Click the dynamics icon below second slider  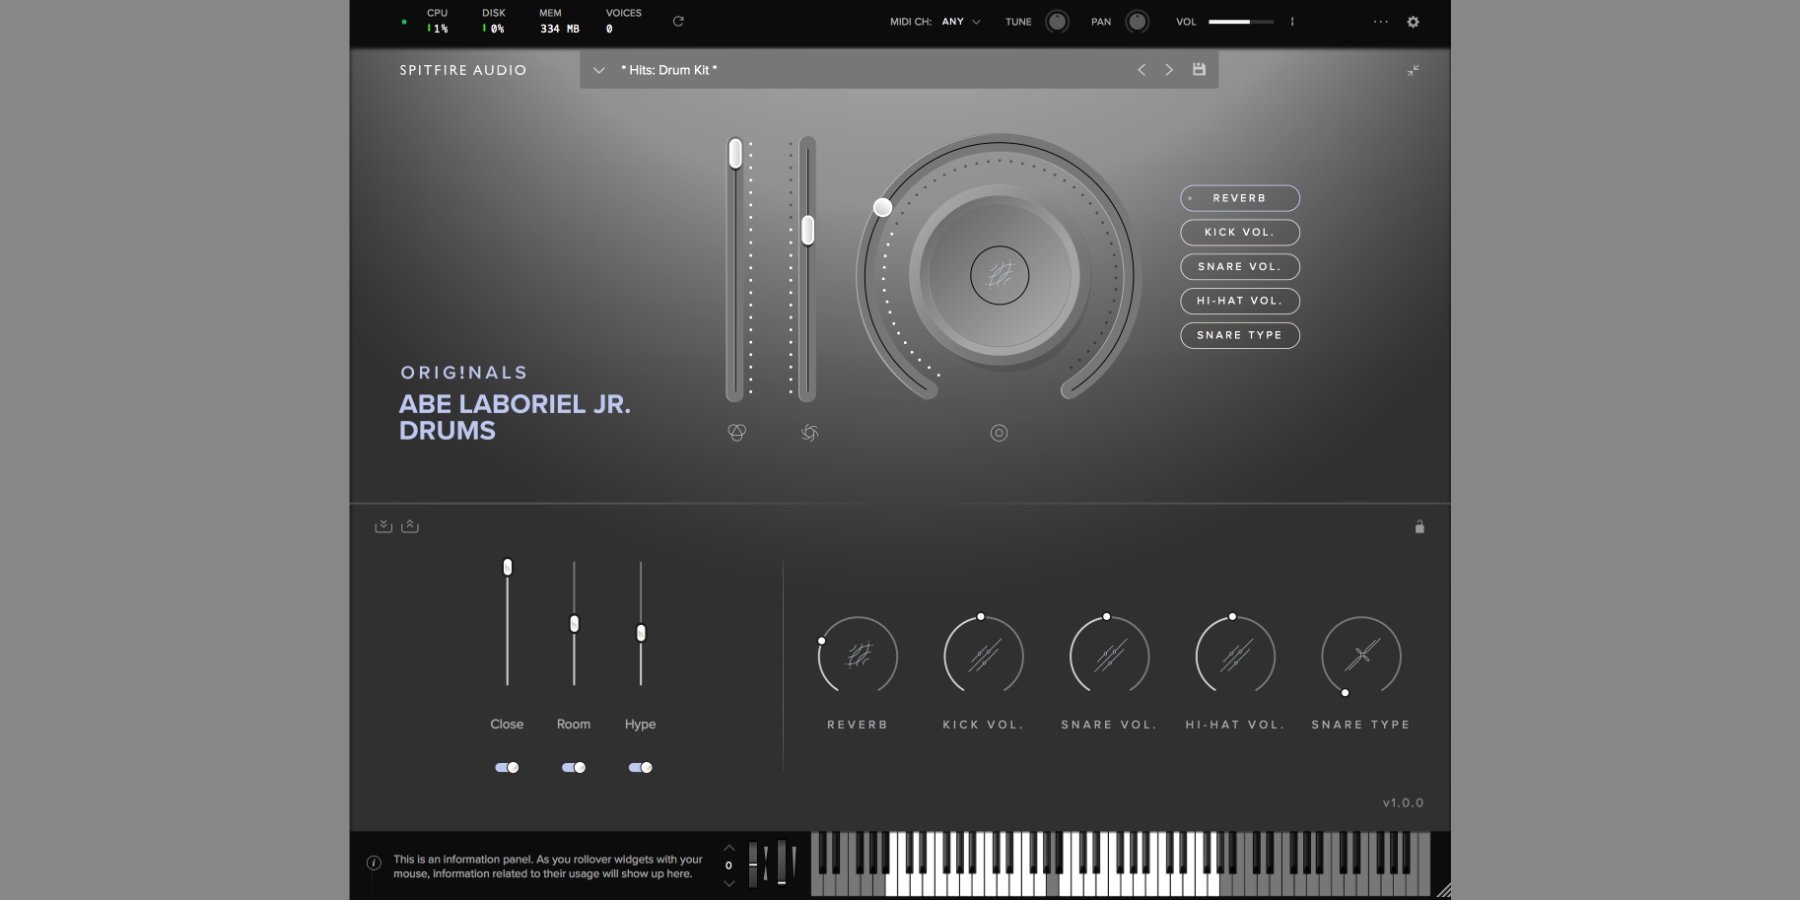pyautogui.click(x=810, y=433)
